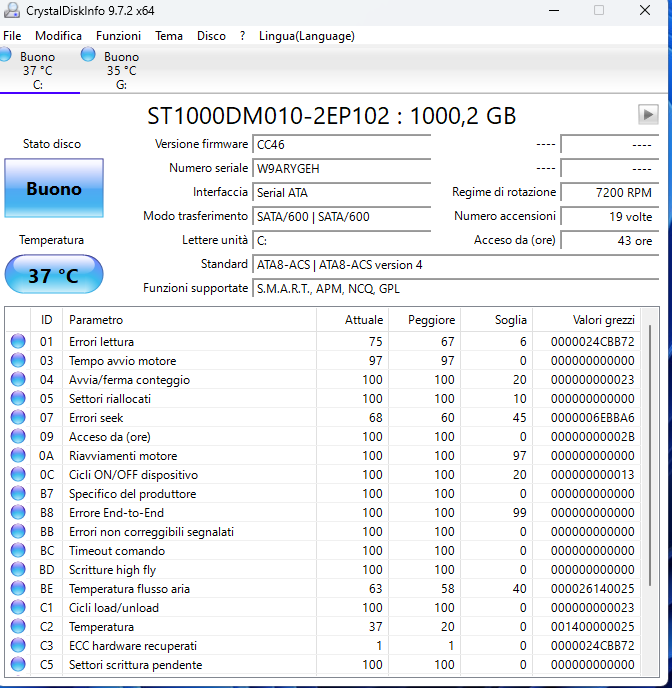
Task: Click the ID column header
Action: (46, 320)
